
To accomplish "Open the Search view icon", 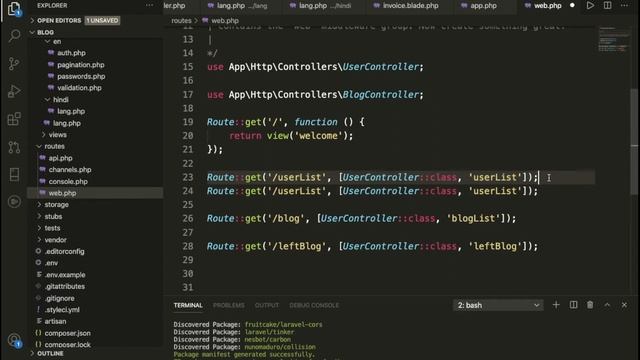I will pyautogui.click(x=14, y=36).
